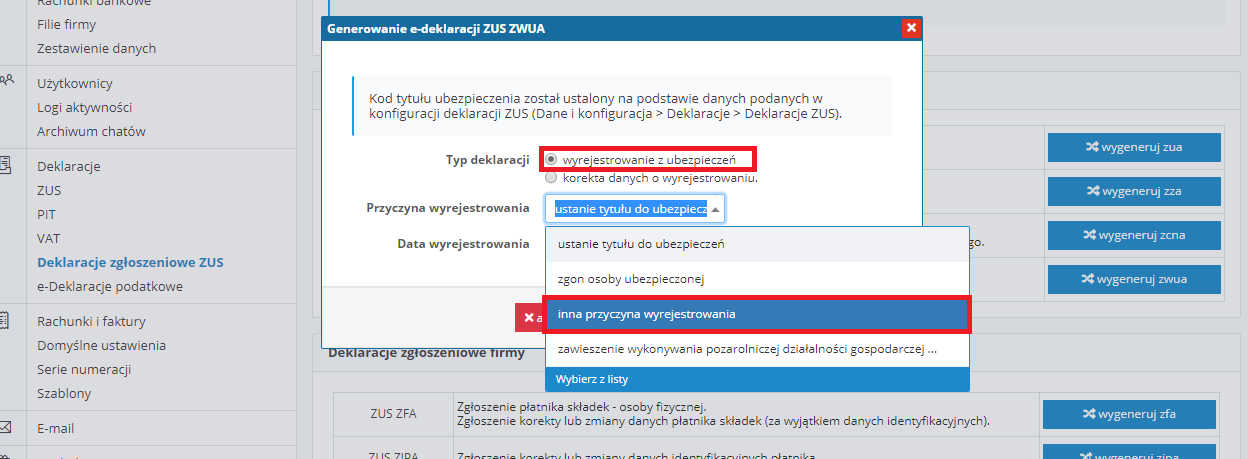Viewport: 1248px width, 459px height.
Task: Select radio 'korekta danych o wyrejestrowaniu'
Action: point(551,177)
